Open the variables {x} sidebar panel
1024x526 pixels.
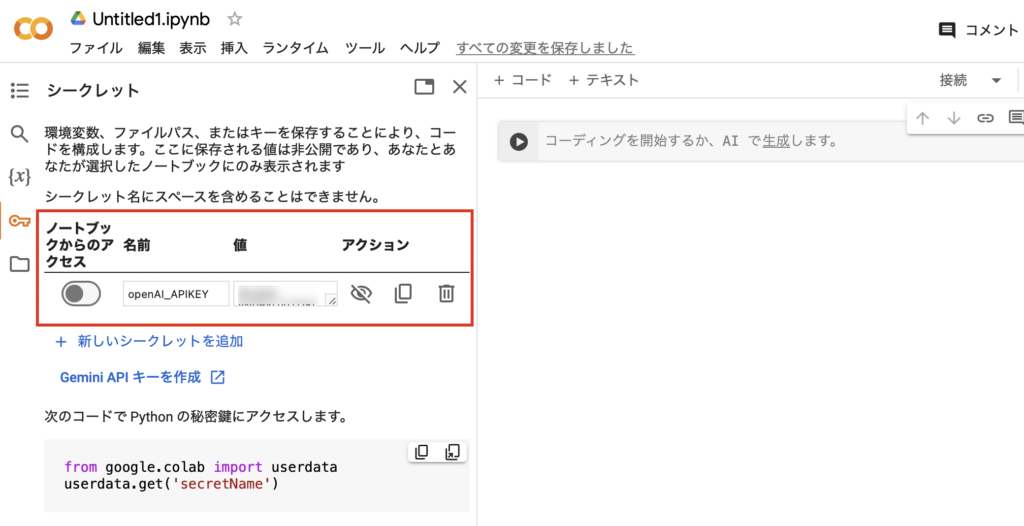19,177
